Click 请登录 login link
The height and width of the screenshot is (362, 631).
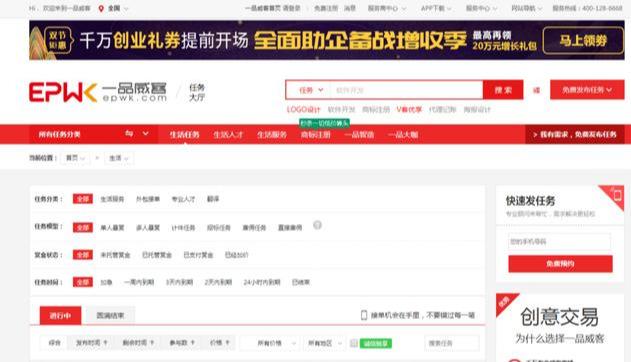pos(292,8)
